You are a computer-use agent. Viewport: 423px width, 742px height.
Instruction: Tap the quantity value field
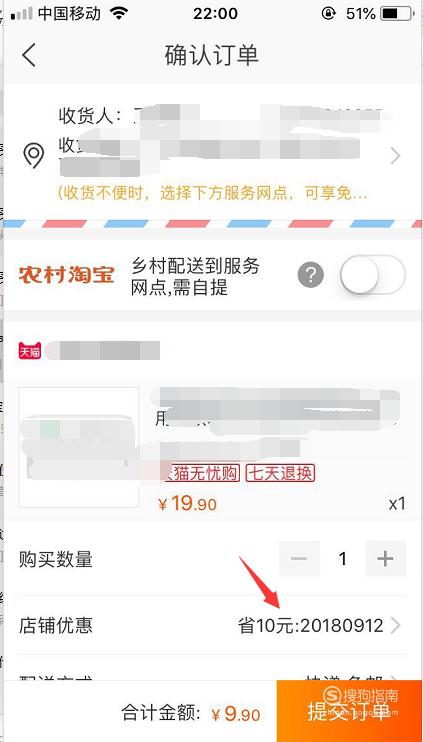pyautogui.click(x=343, y=559)
